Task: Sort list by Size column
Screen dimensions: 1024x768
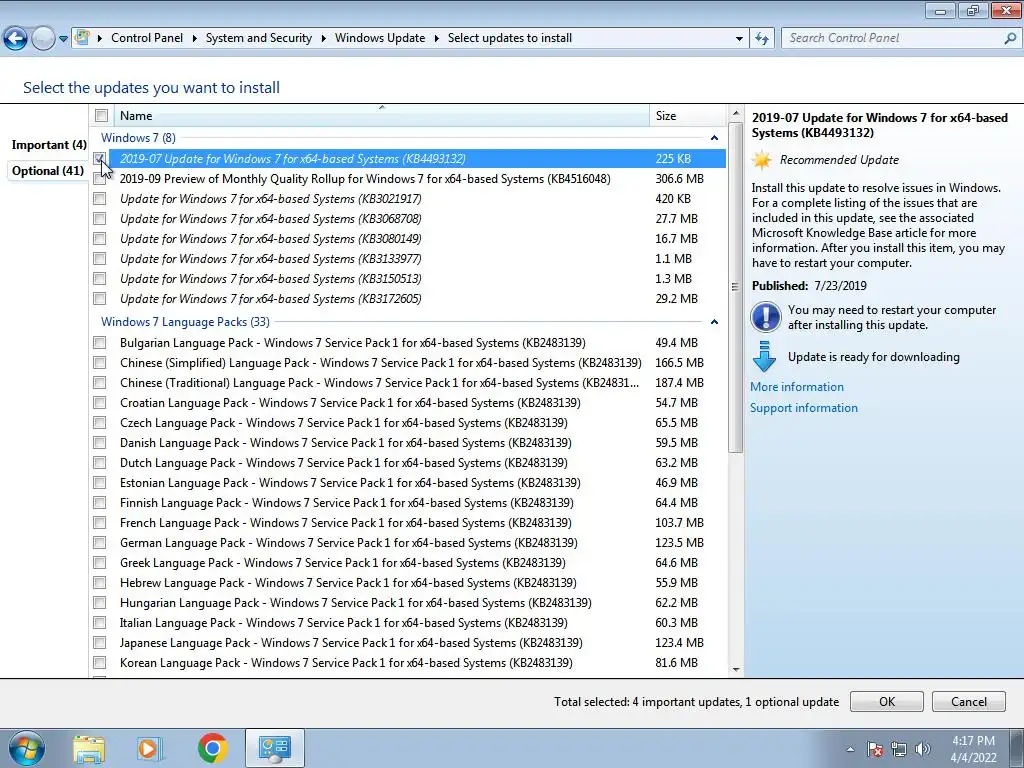Action: [x=687, y=116]
